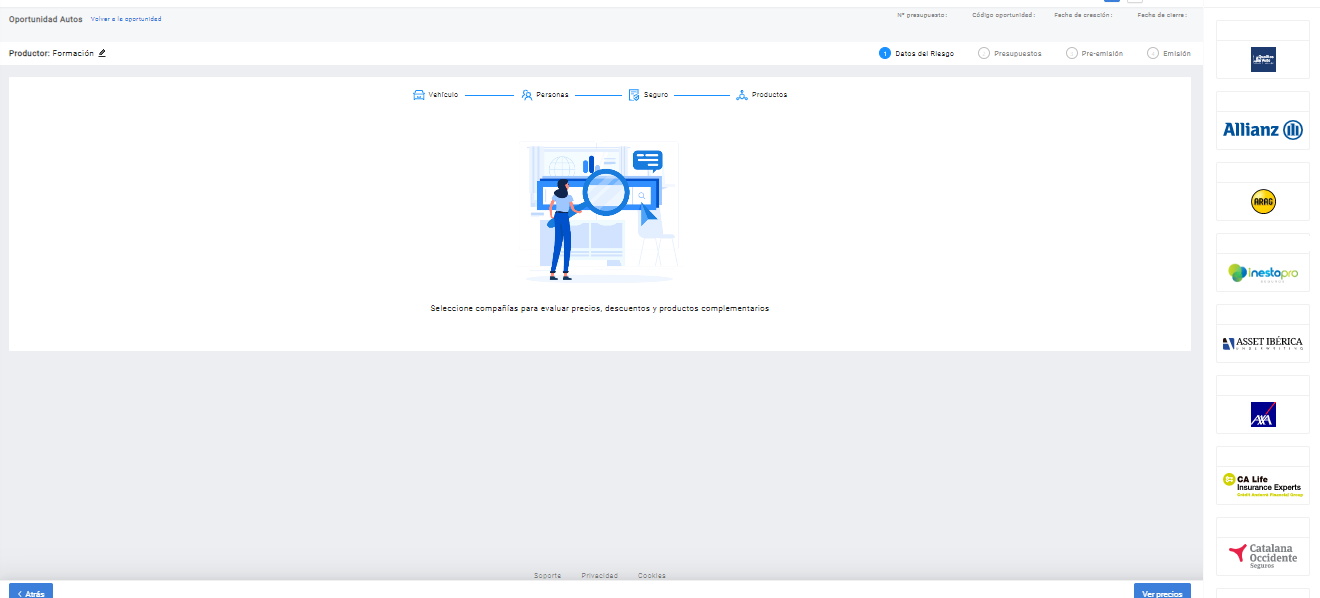This screenshot has width=1320, height=598.
Task: Go to Emisión stage
Action: (1177, 53)
